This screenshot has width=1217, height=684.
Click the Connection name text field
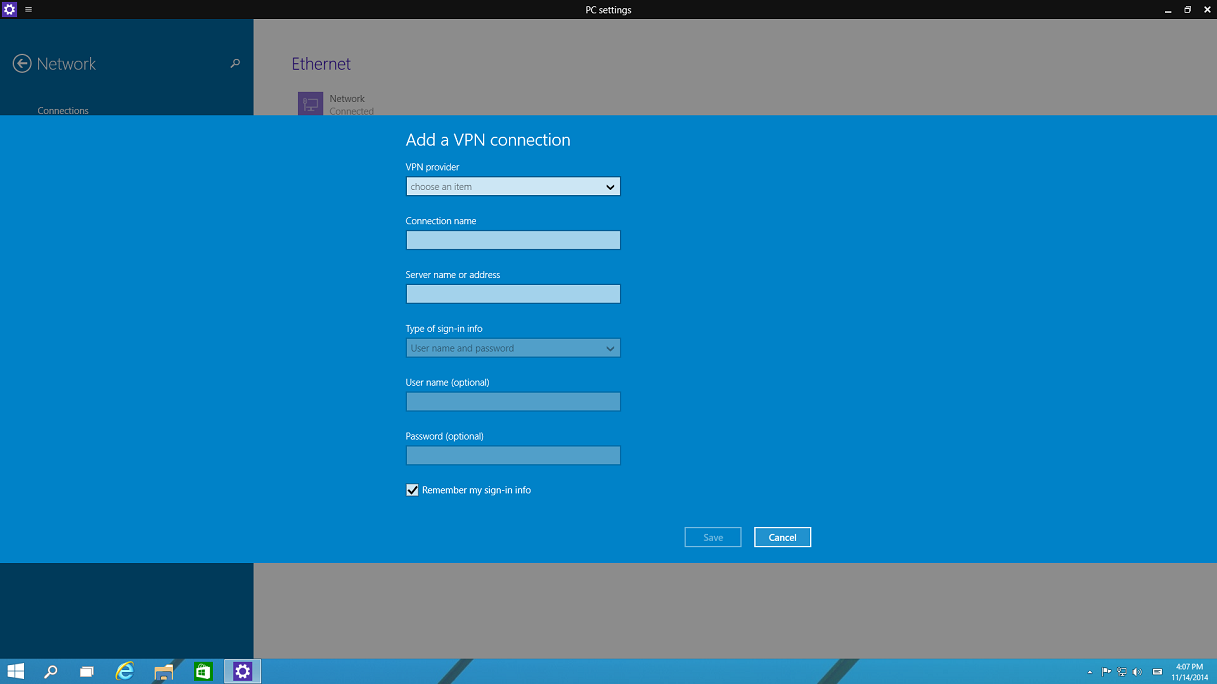[x=513, y=240]
